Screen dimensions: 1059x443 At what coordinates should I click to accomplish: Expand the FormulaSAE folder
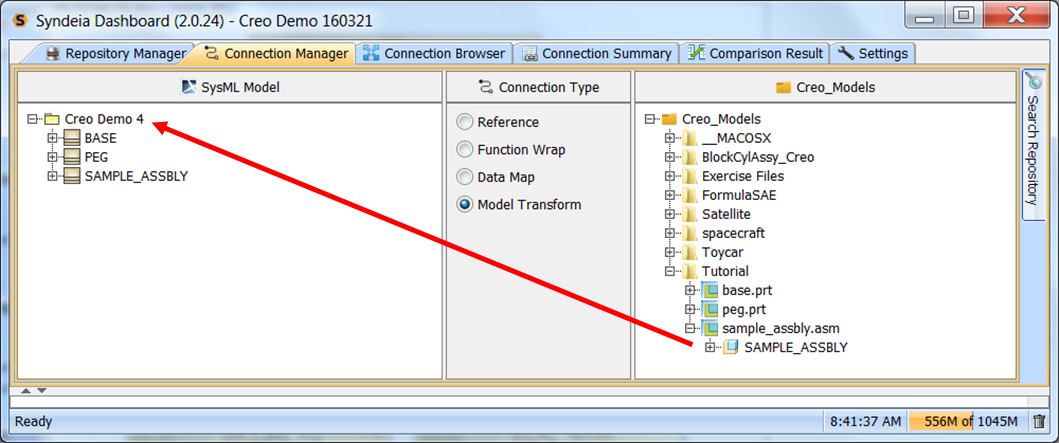pyautogui.click(x=669, y=195)
